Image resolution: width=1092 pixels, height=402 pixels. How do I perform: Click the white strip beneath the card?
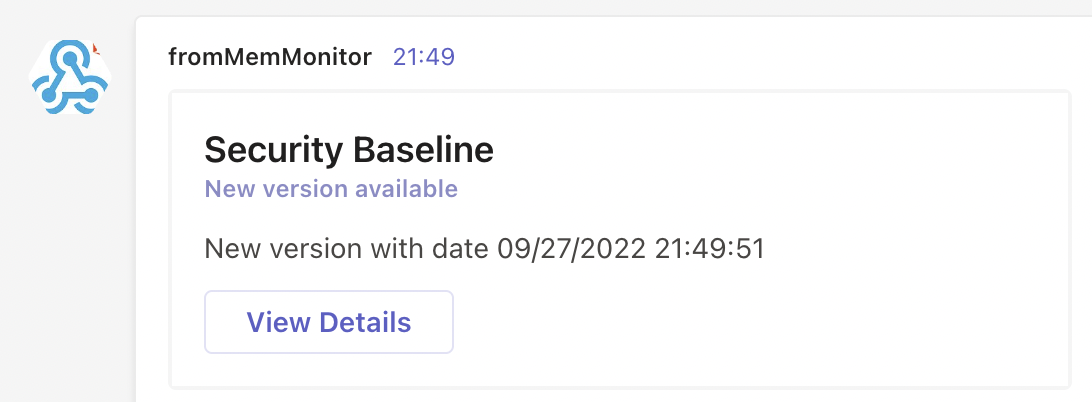pos(600,395)
